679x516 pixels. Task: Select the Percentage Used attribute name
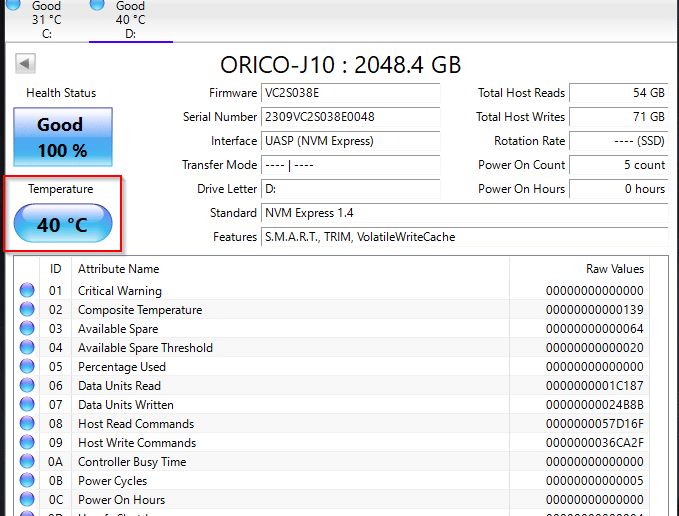[122, 367]
